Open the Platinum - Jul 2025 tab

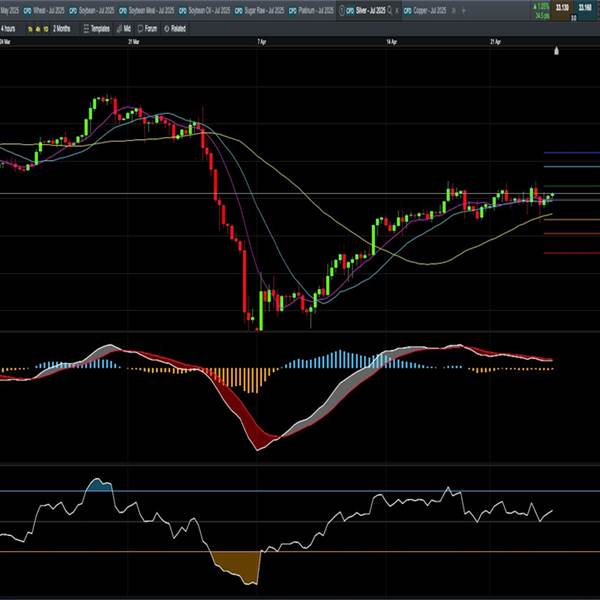[x=311, y=10]
